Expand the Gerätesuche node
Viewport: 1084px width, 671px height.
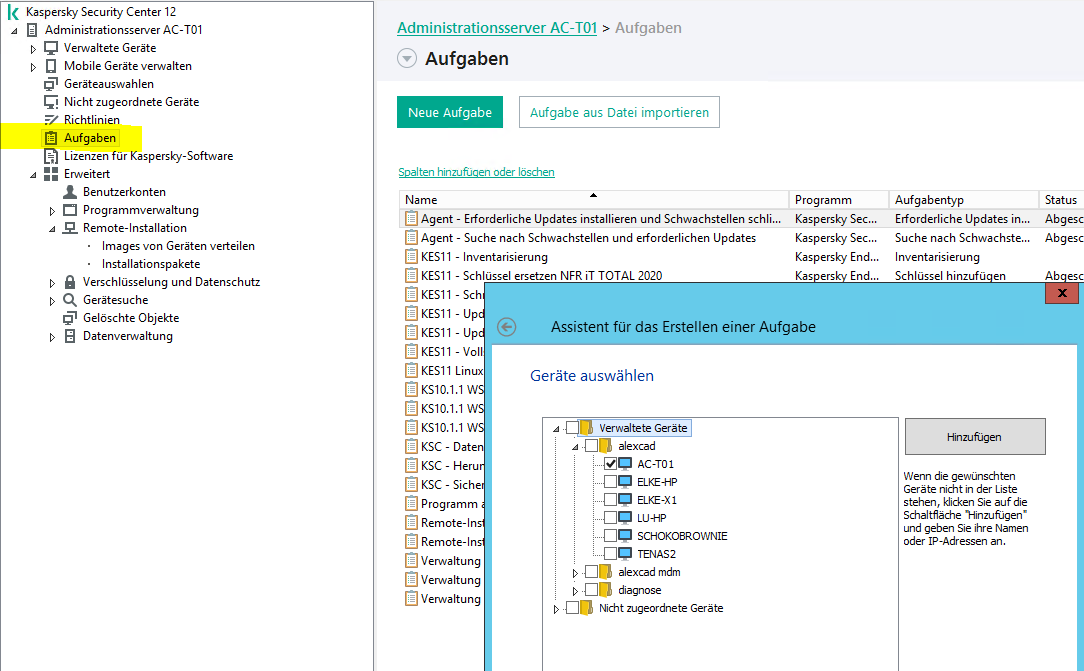pyautogui.click(x=53, y=300)
